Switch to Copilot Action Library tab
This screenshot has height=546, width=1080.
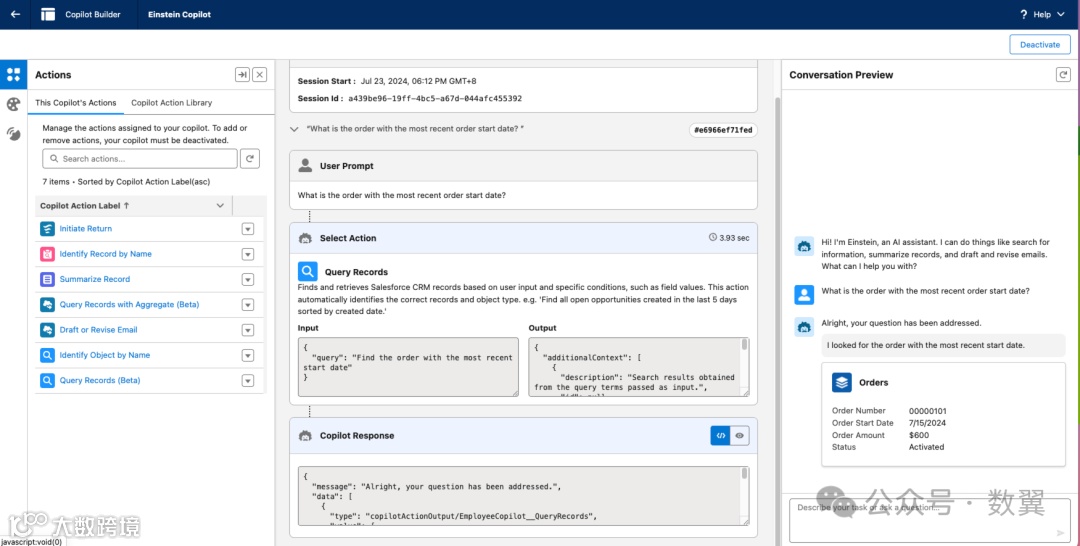[172, 103]
